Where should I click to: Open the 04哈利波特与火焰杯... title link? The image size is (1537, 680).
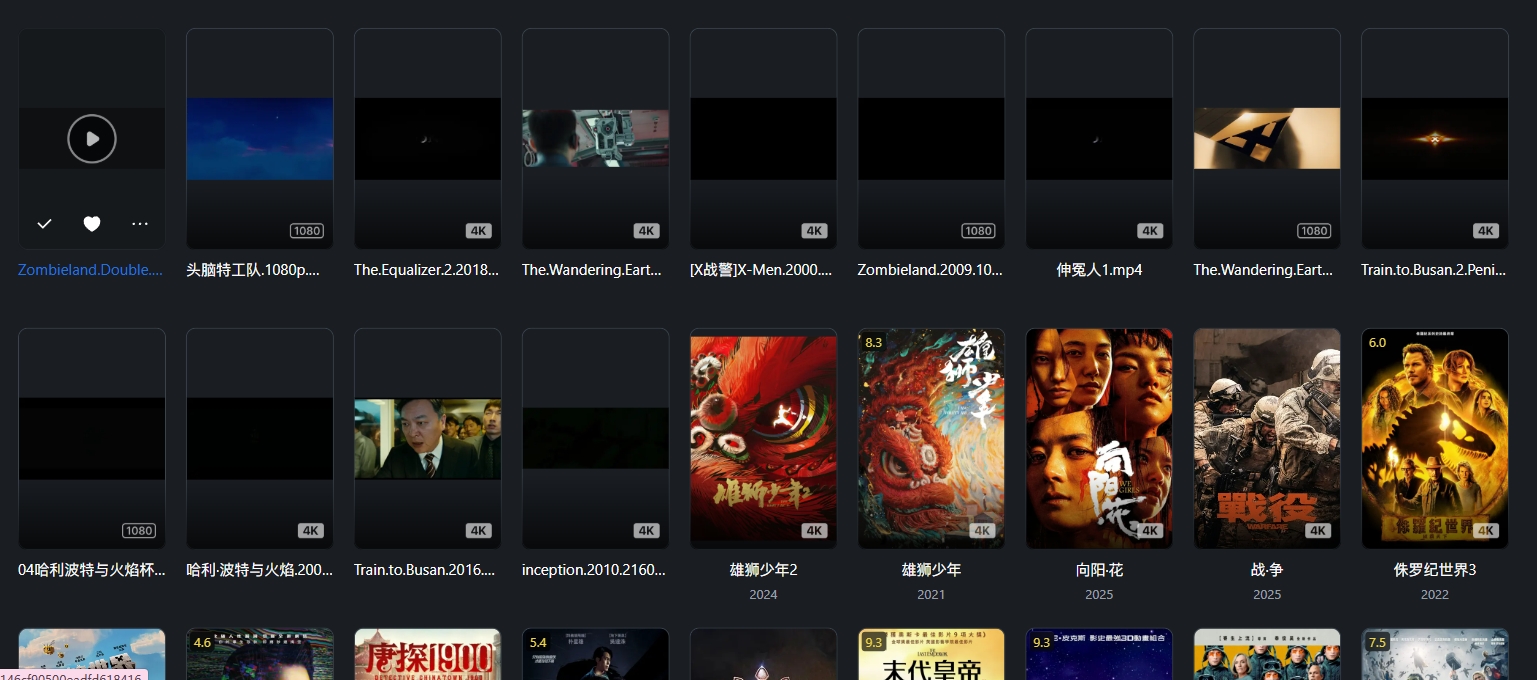(92, 570)
